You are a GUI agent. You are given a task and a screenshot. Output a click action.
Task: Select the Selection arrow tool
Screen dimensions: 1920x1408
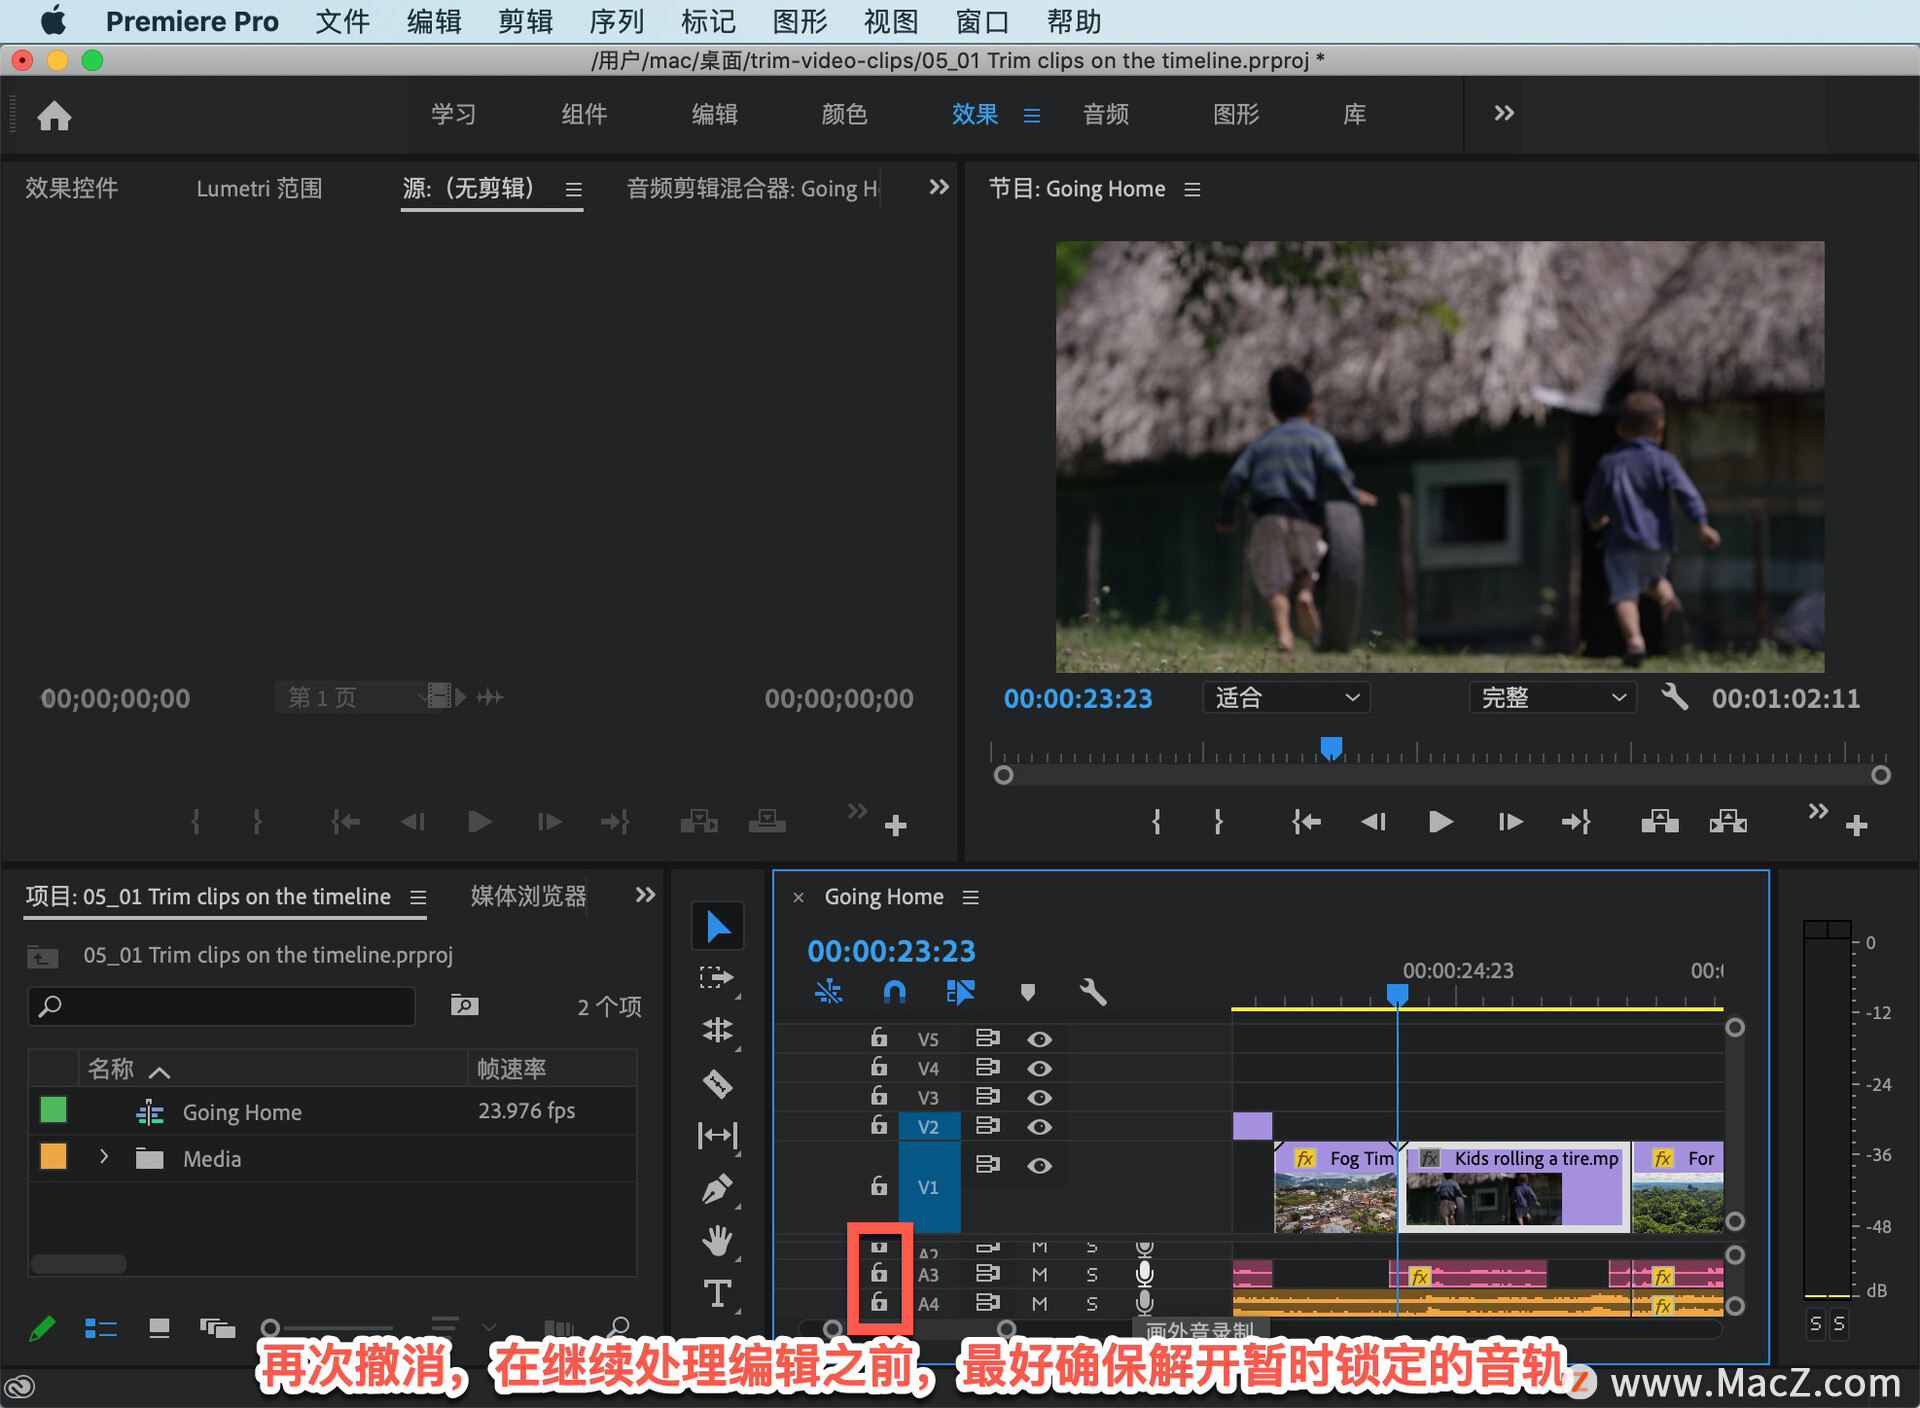717,926
